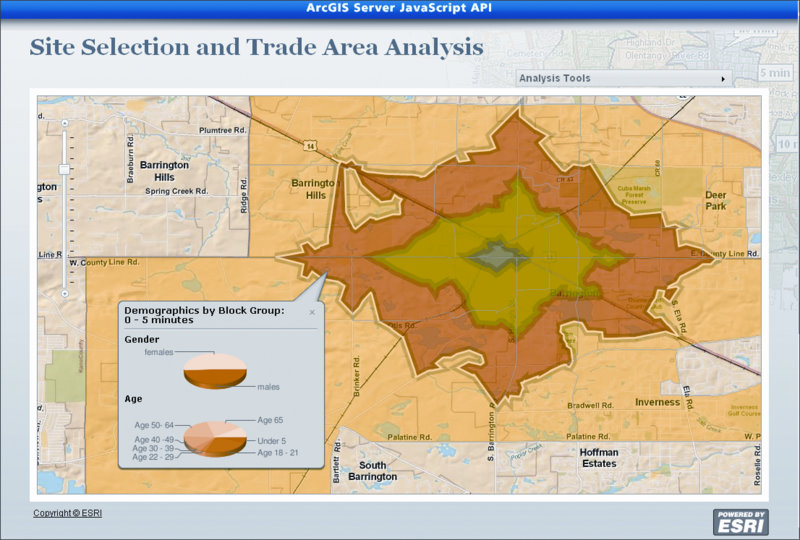Click the 'Plumtree Rd.' map label
The image size is (800, 540).
[222, 130]
